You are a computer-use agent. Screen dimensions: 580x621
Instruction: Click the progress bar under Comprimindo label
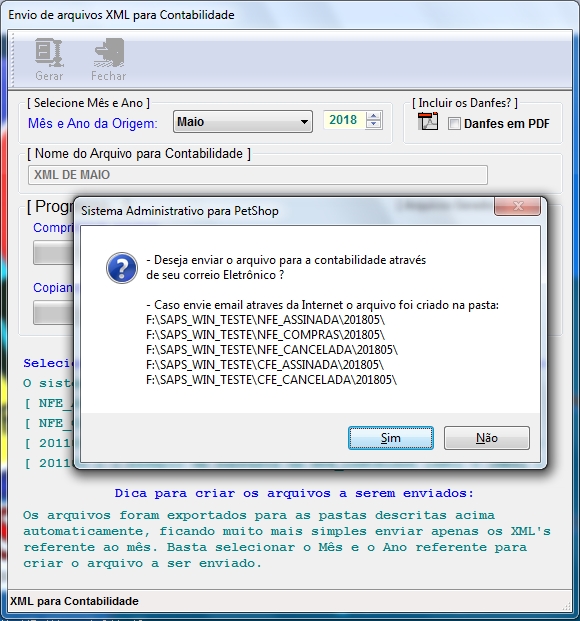coord(53,252)
